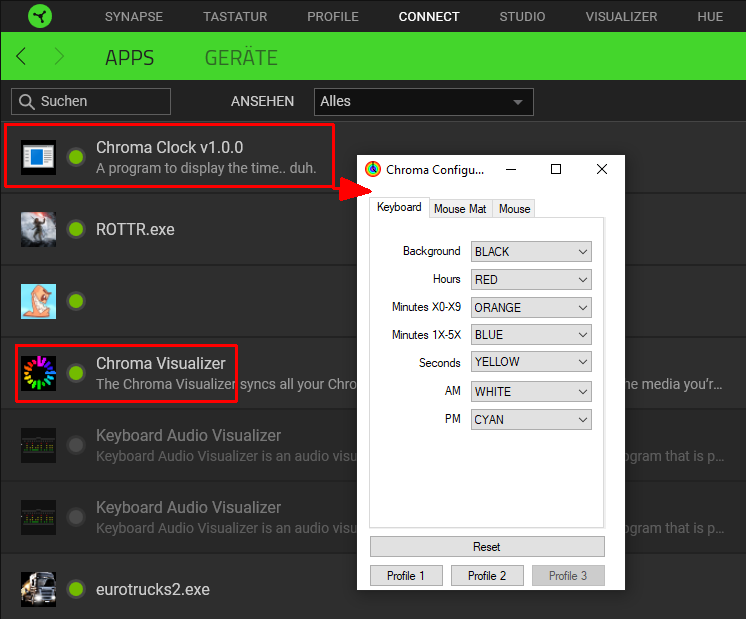Click the Suchen search field
This screenshot has width=746, height=619.
[91, 101]
